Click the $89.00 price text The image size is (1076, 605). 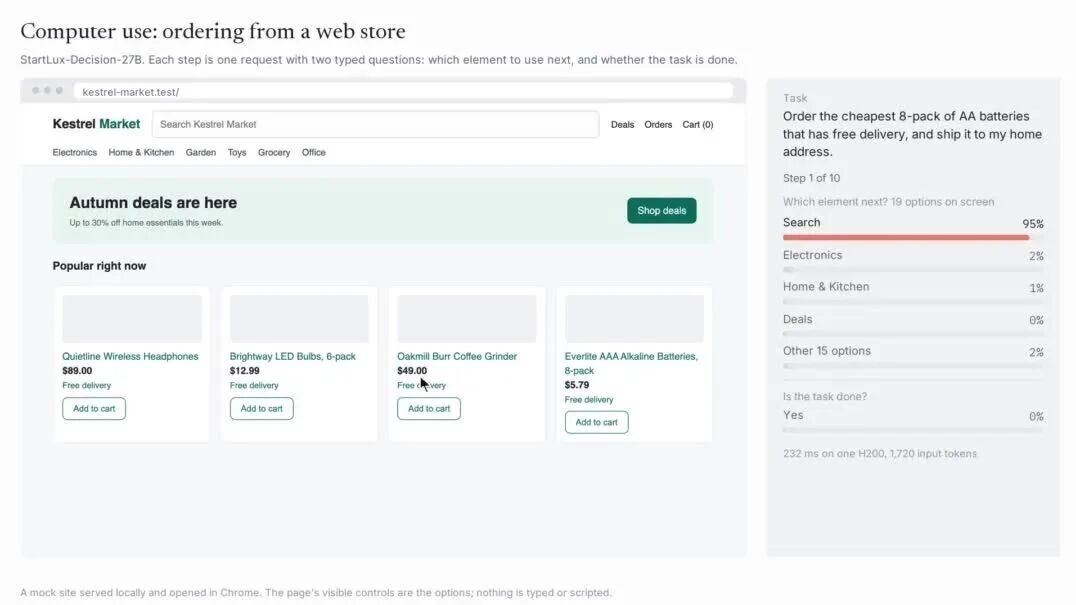click(x=77, y=371)
